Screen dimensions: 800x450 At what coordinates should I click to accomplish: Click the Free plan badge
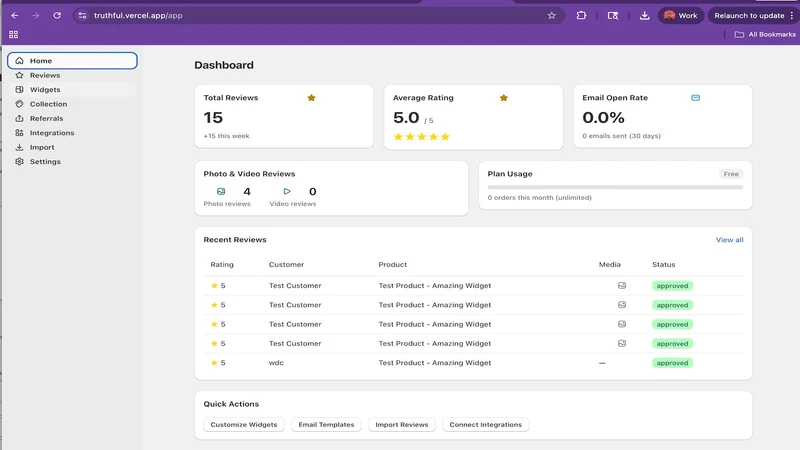pyautogui.click(x=731, y=174)
